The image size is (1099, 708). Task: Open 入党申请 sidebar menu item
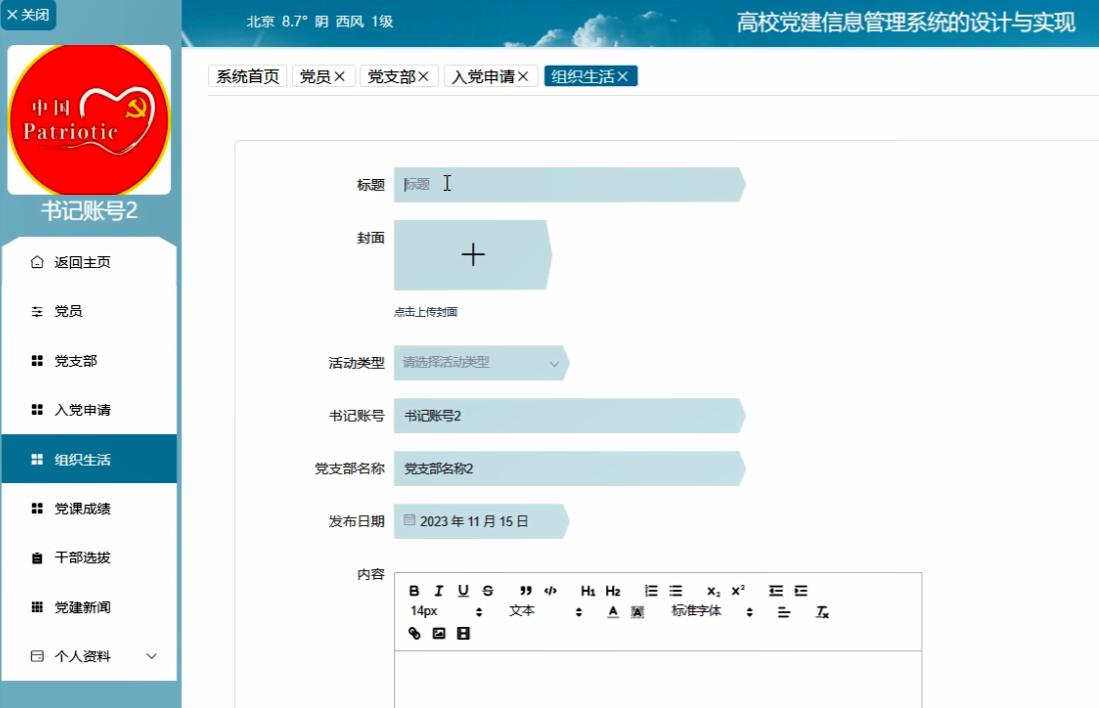click(x=89, y=410)
